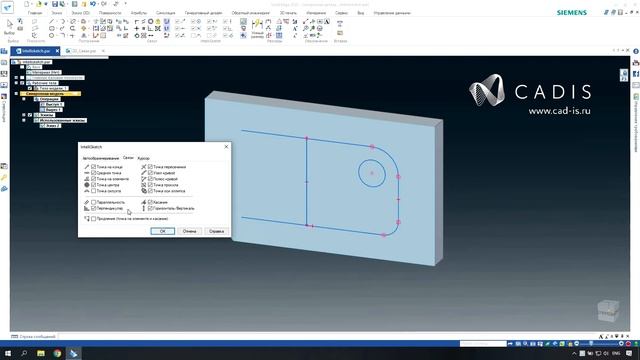Screen dimensions: 640x360
Task: Click the New document icon in quick access toolbar
Action: click(27, 4)
